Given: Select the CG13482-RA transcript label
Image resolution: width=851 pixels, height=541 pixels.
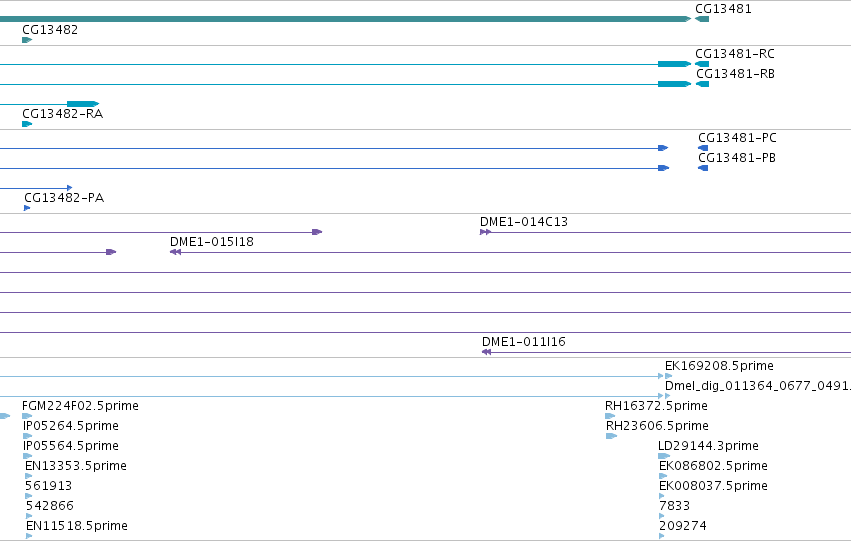Looking at the screenshot, I should [x=62, y=114].
